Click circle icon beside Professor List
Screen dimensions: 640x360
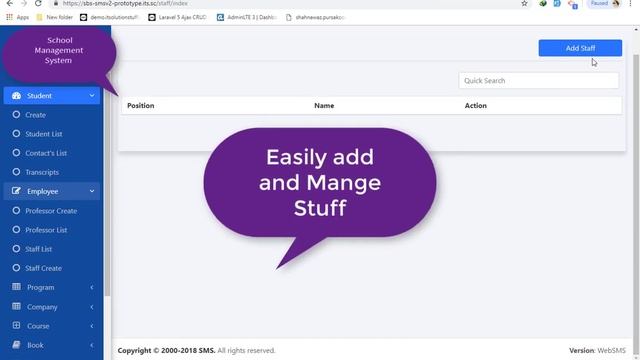tap(16, 230)
